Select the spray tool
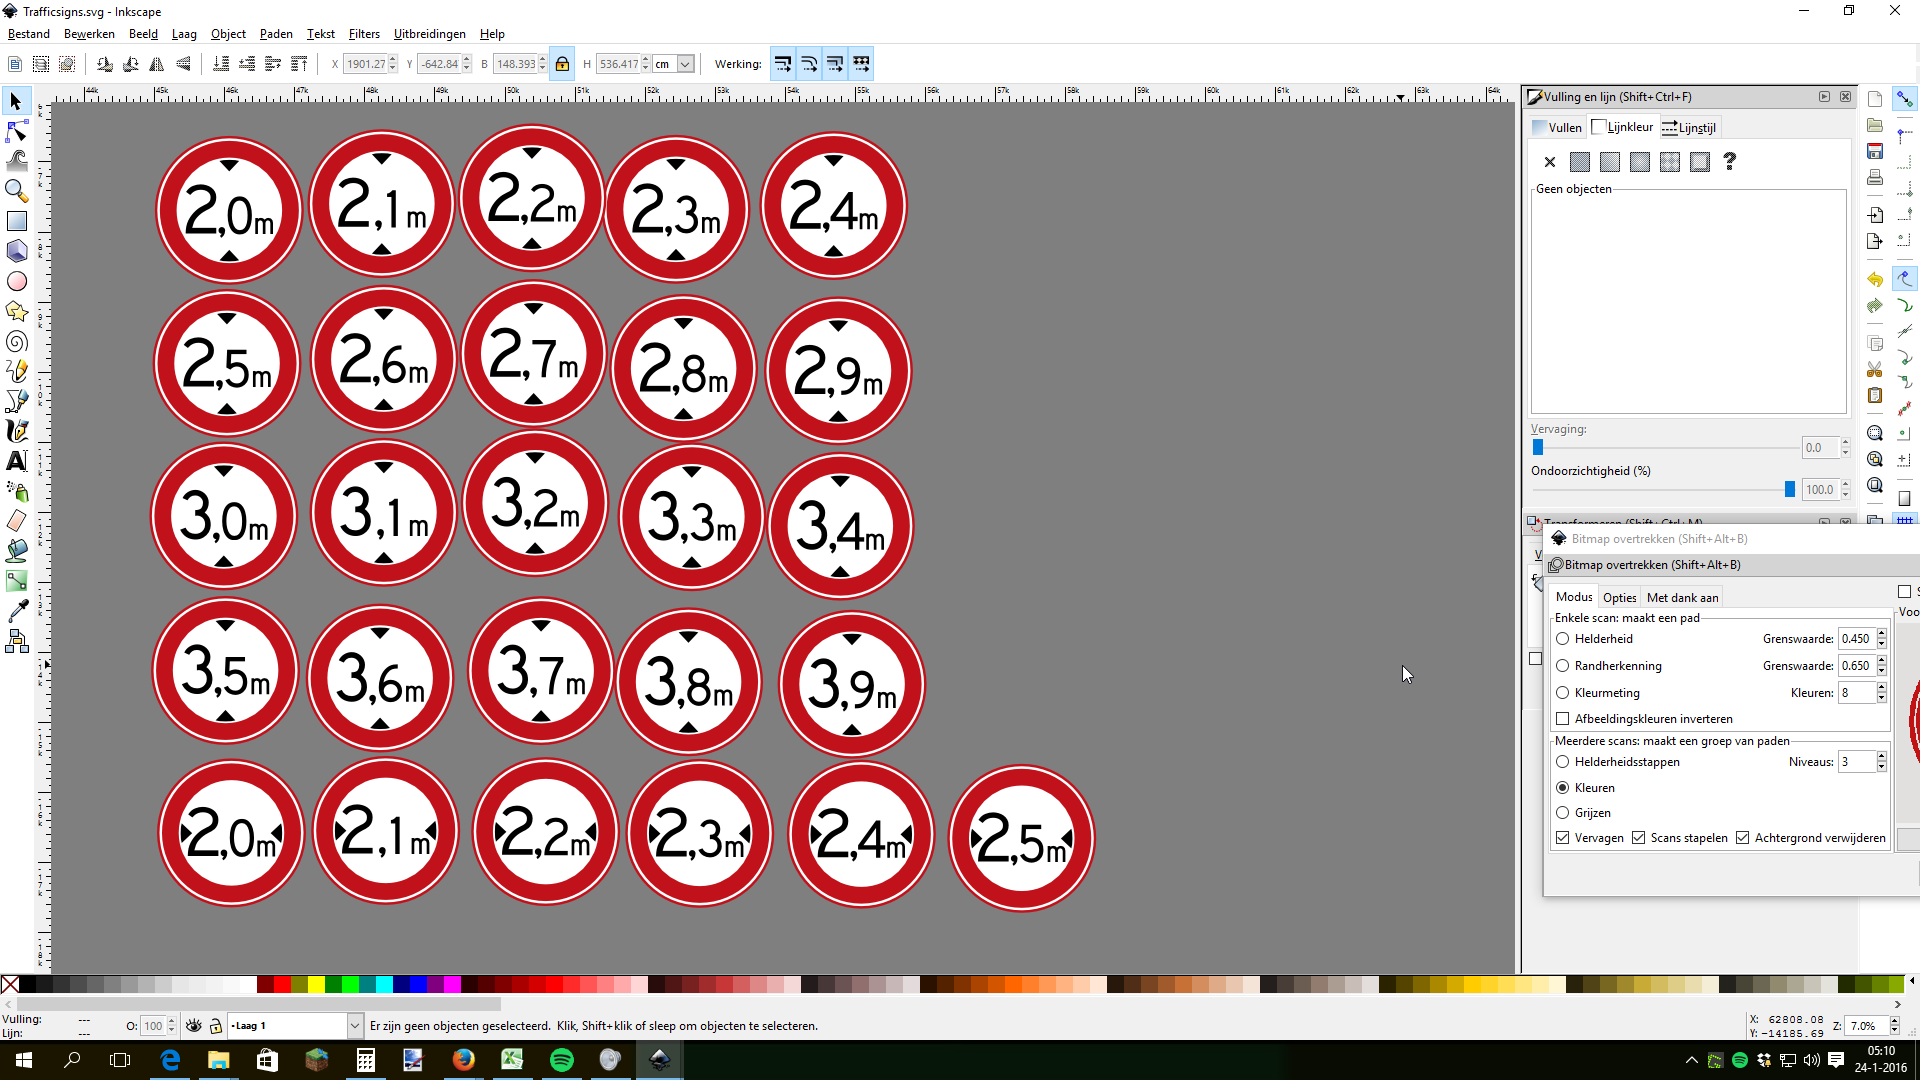The image size is (1920, 1080). [16, 491]
